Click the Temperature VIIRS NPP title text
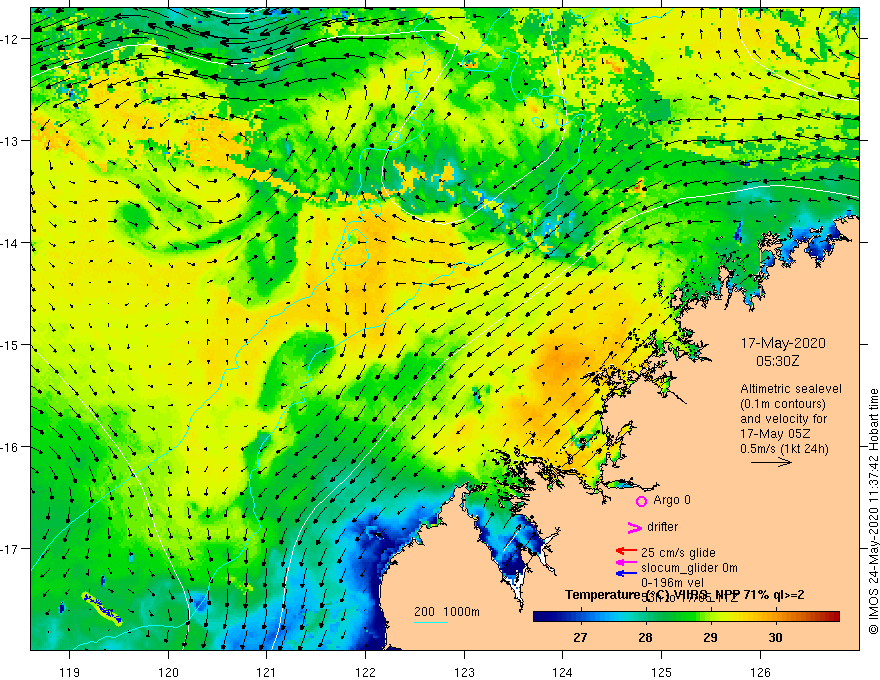This screenshot has width=880, height=680. (x=684, y=595)
